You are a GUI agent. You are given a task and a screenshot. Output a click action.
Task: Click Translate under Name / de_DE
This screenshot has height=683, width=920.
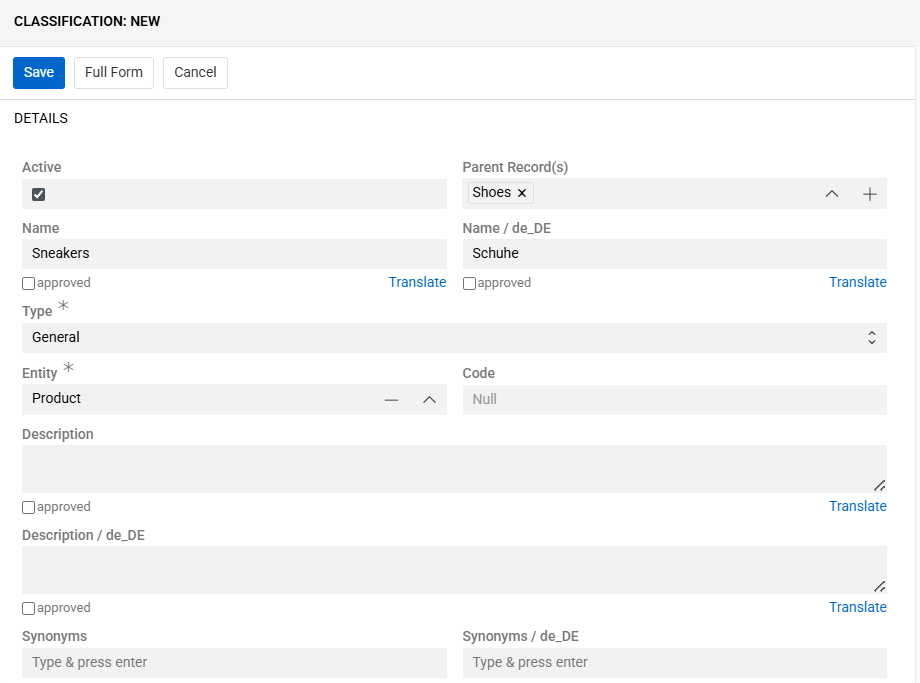coord(857,282)
